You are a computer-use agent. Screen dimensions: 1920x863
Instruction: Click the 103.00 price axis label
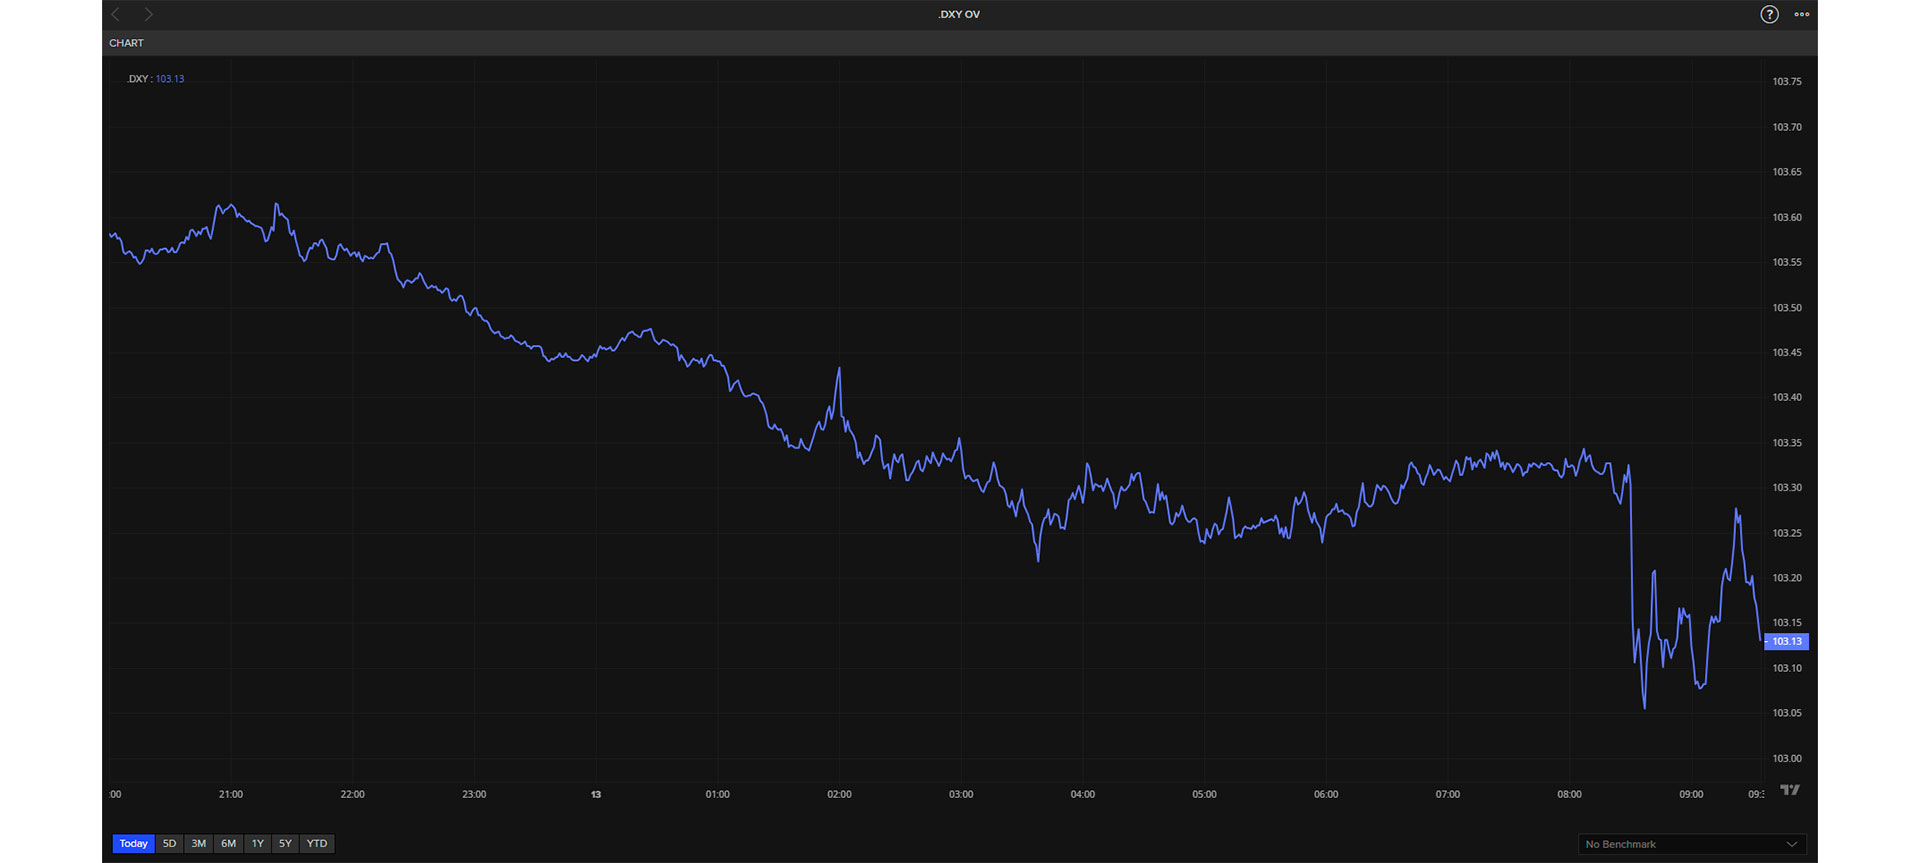(x=1787, y=759)
